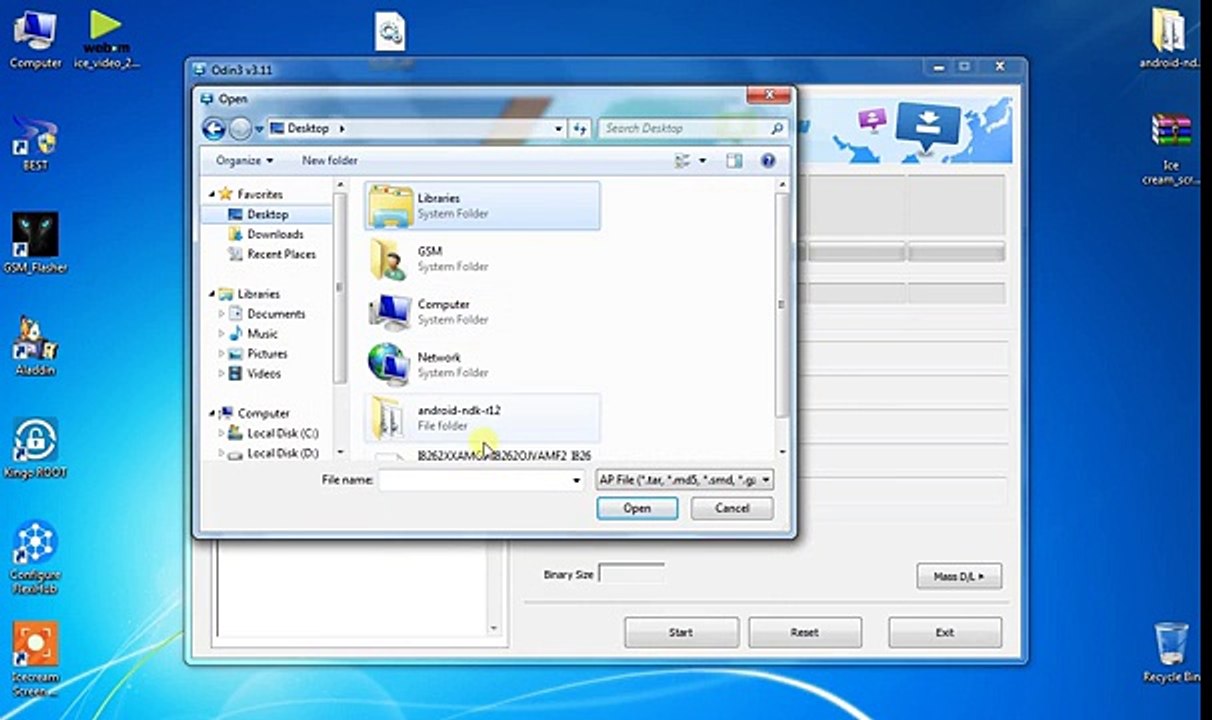The height and width of the screenshot is (720, 1212).
Task: Change your view icon in dialog toolbar
Action: click(683, 160)
